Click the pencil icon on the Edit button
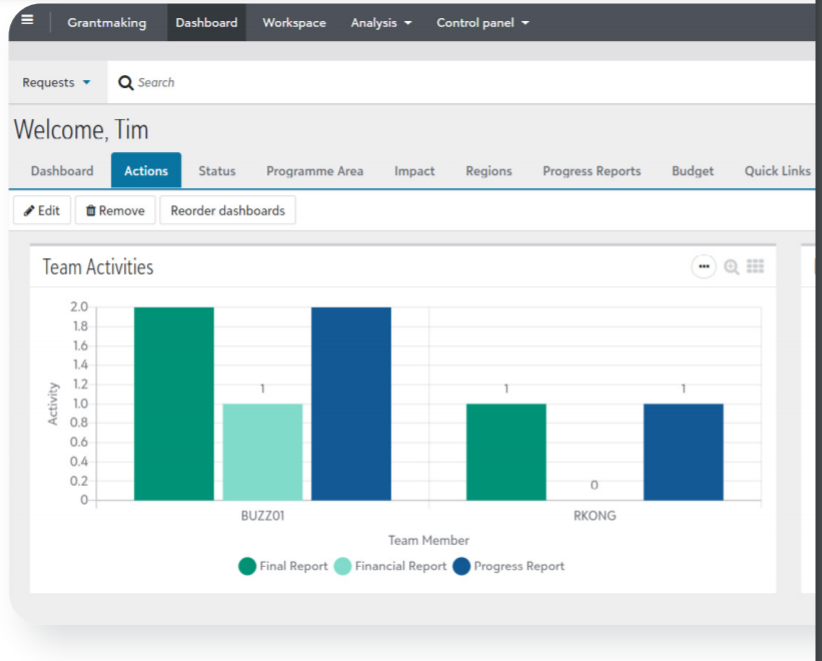Viewport: 822px width, 661px height. pos(30,210)
